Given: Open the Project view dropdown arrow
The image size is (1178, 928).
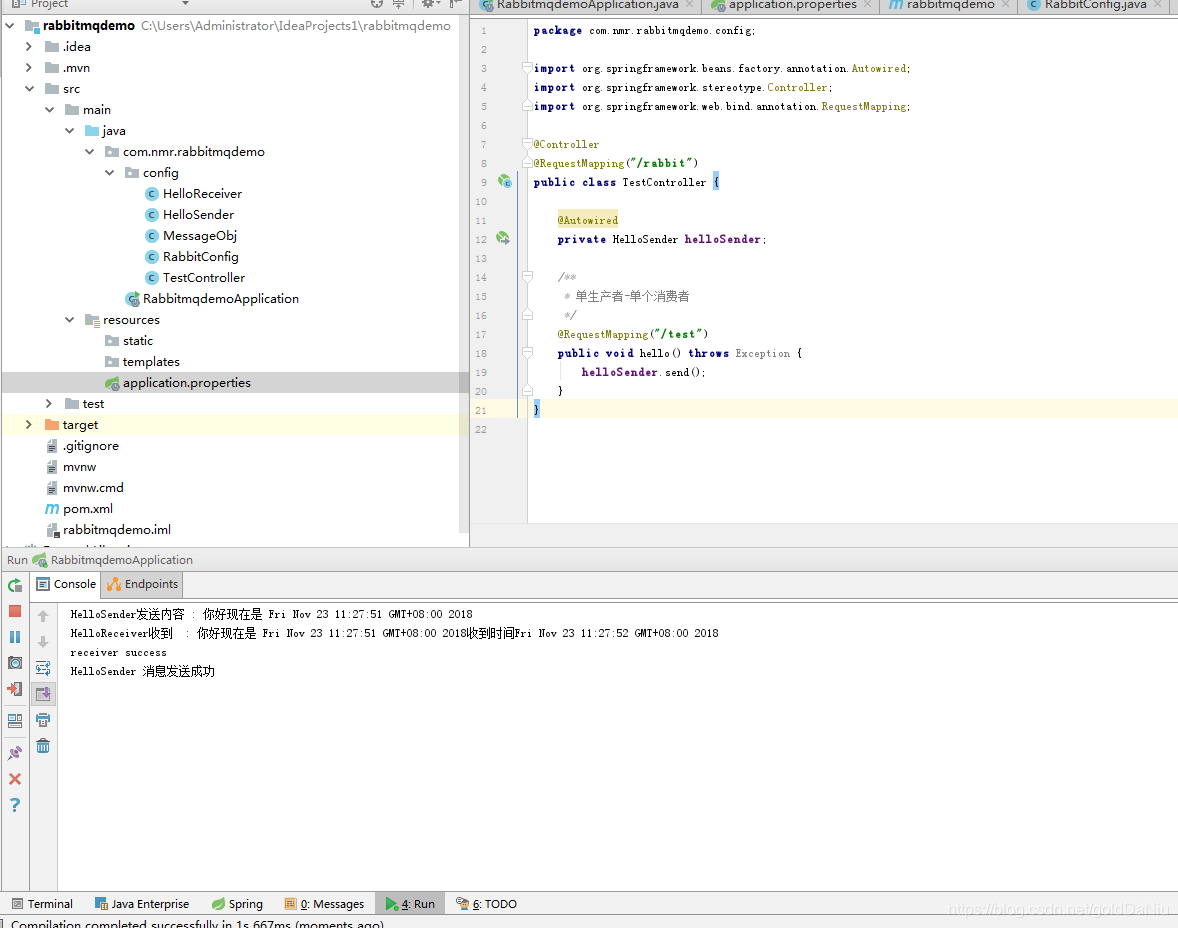Looking at the screenshot, I should (x=185, y=4).
